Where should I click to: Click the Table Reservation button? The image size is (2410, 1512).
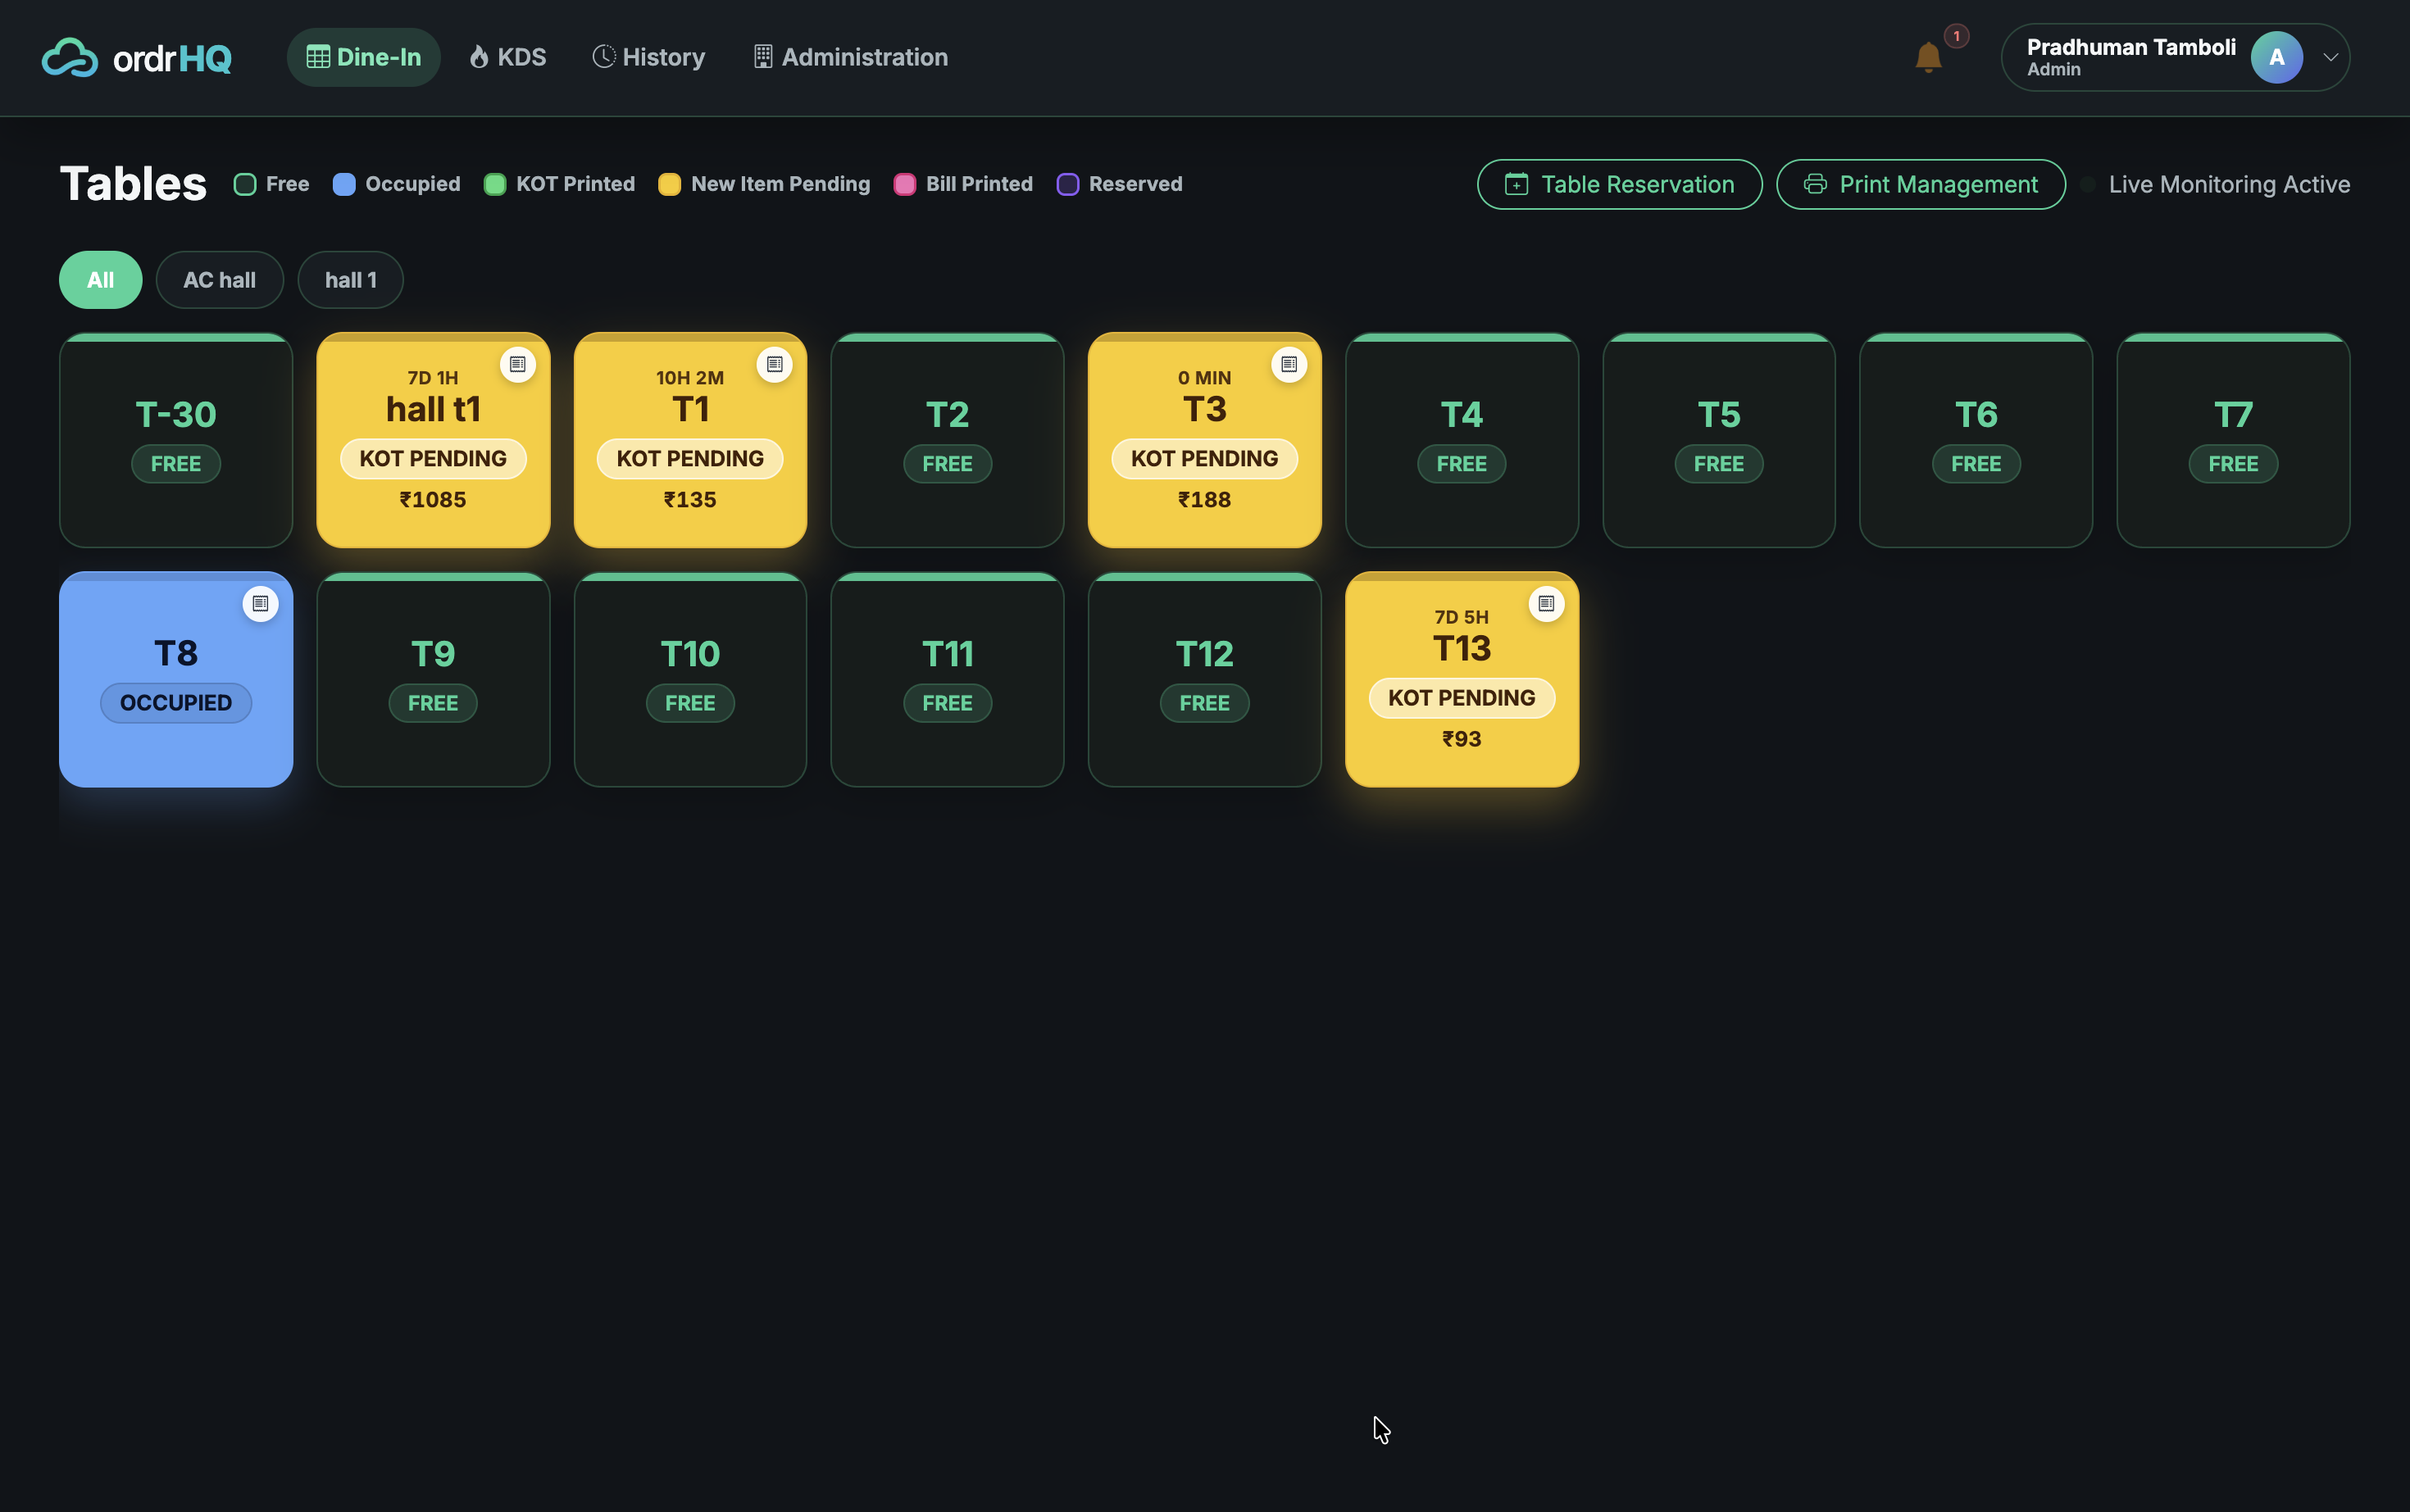pos(1619,184)
